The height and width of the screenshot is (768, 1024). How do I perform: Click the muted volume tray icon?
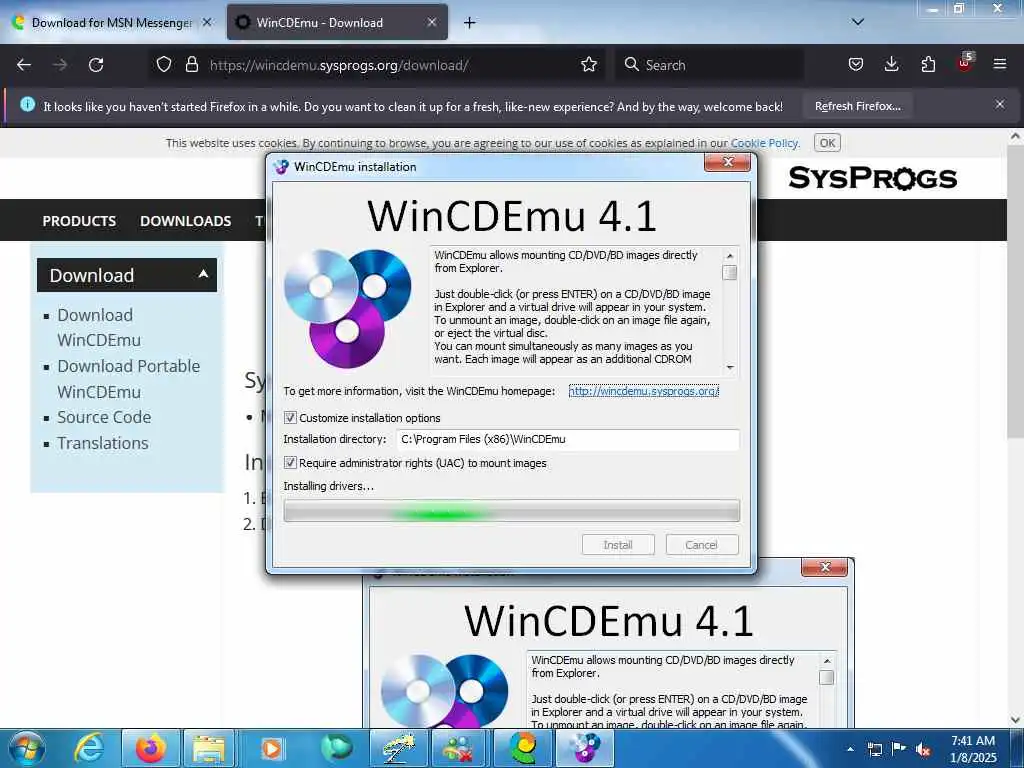tap(923, 749)
